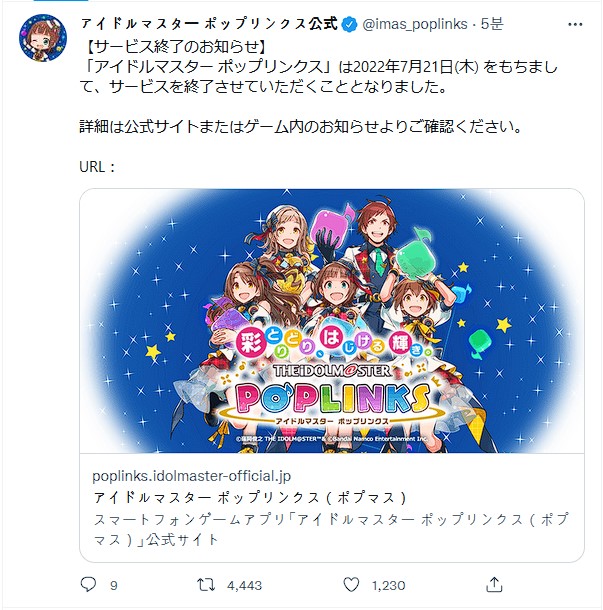Click the poplinks.idolmaster-official.jp domain link
Screen dimensions: 603x610
(x=191, y=476)
